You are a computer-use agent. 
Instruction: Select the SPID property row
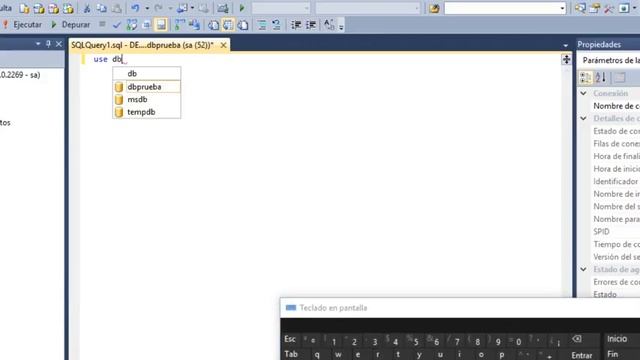click(616, 232)
